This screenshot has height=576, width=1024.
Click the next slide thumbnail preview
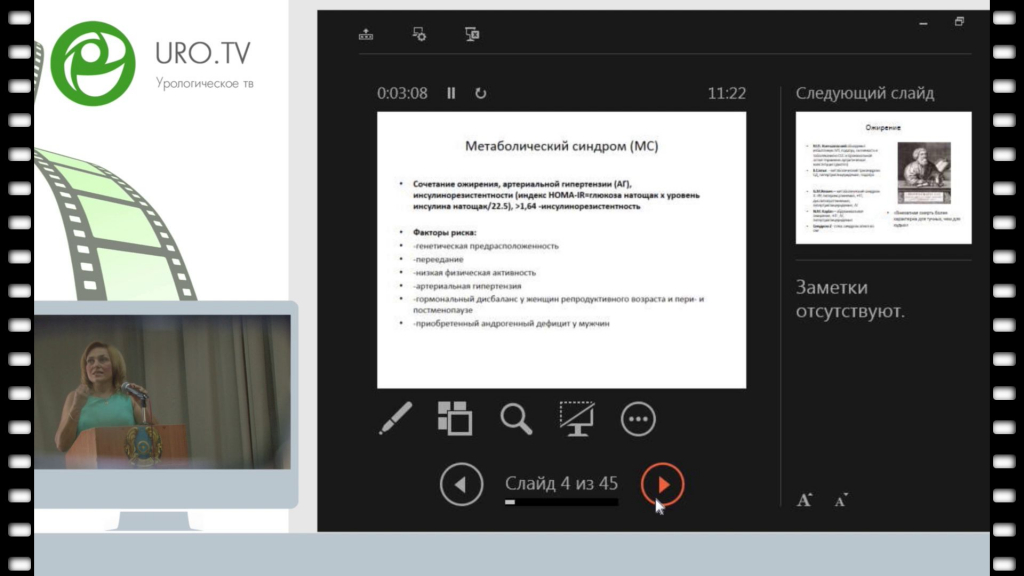(x=883, y=177)
